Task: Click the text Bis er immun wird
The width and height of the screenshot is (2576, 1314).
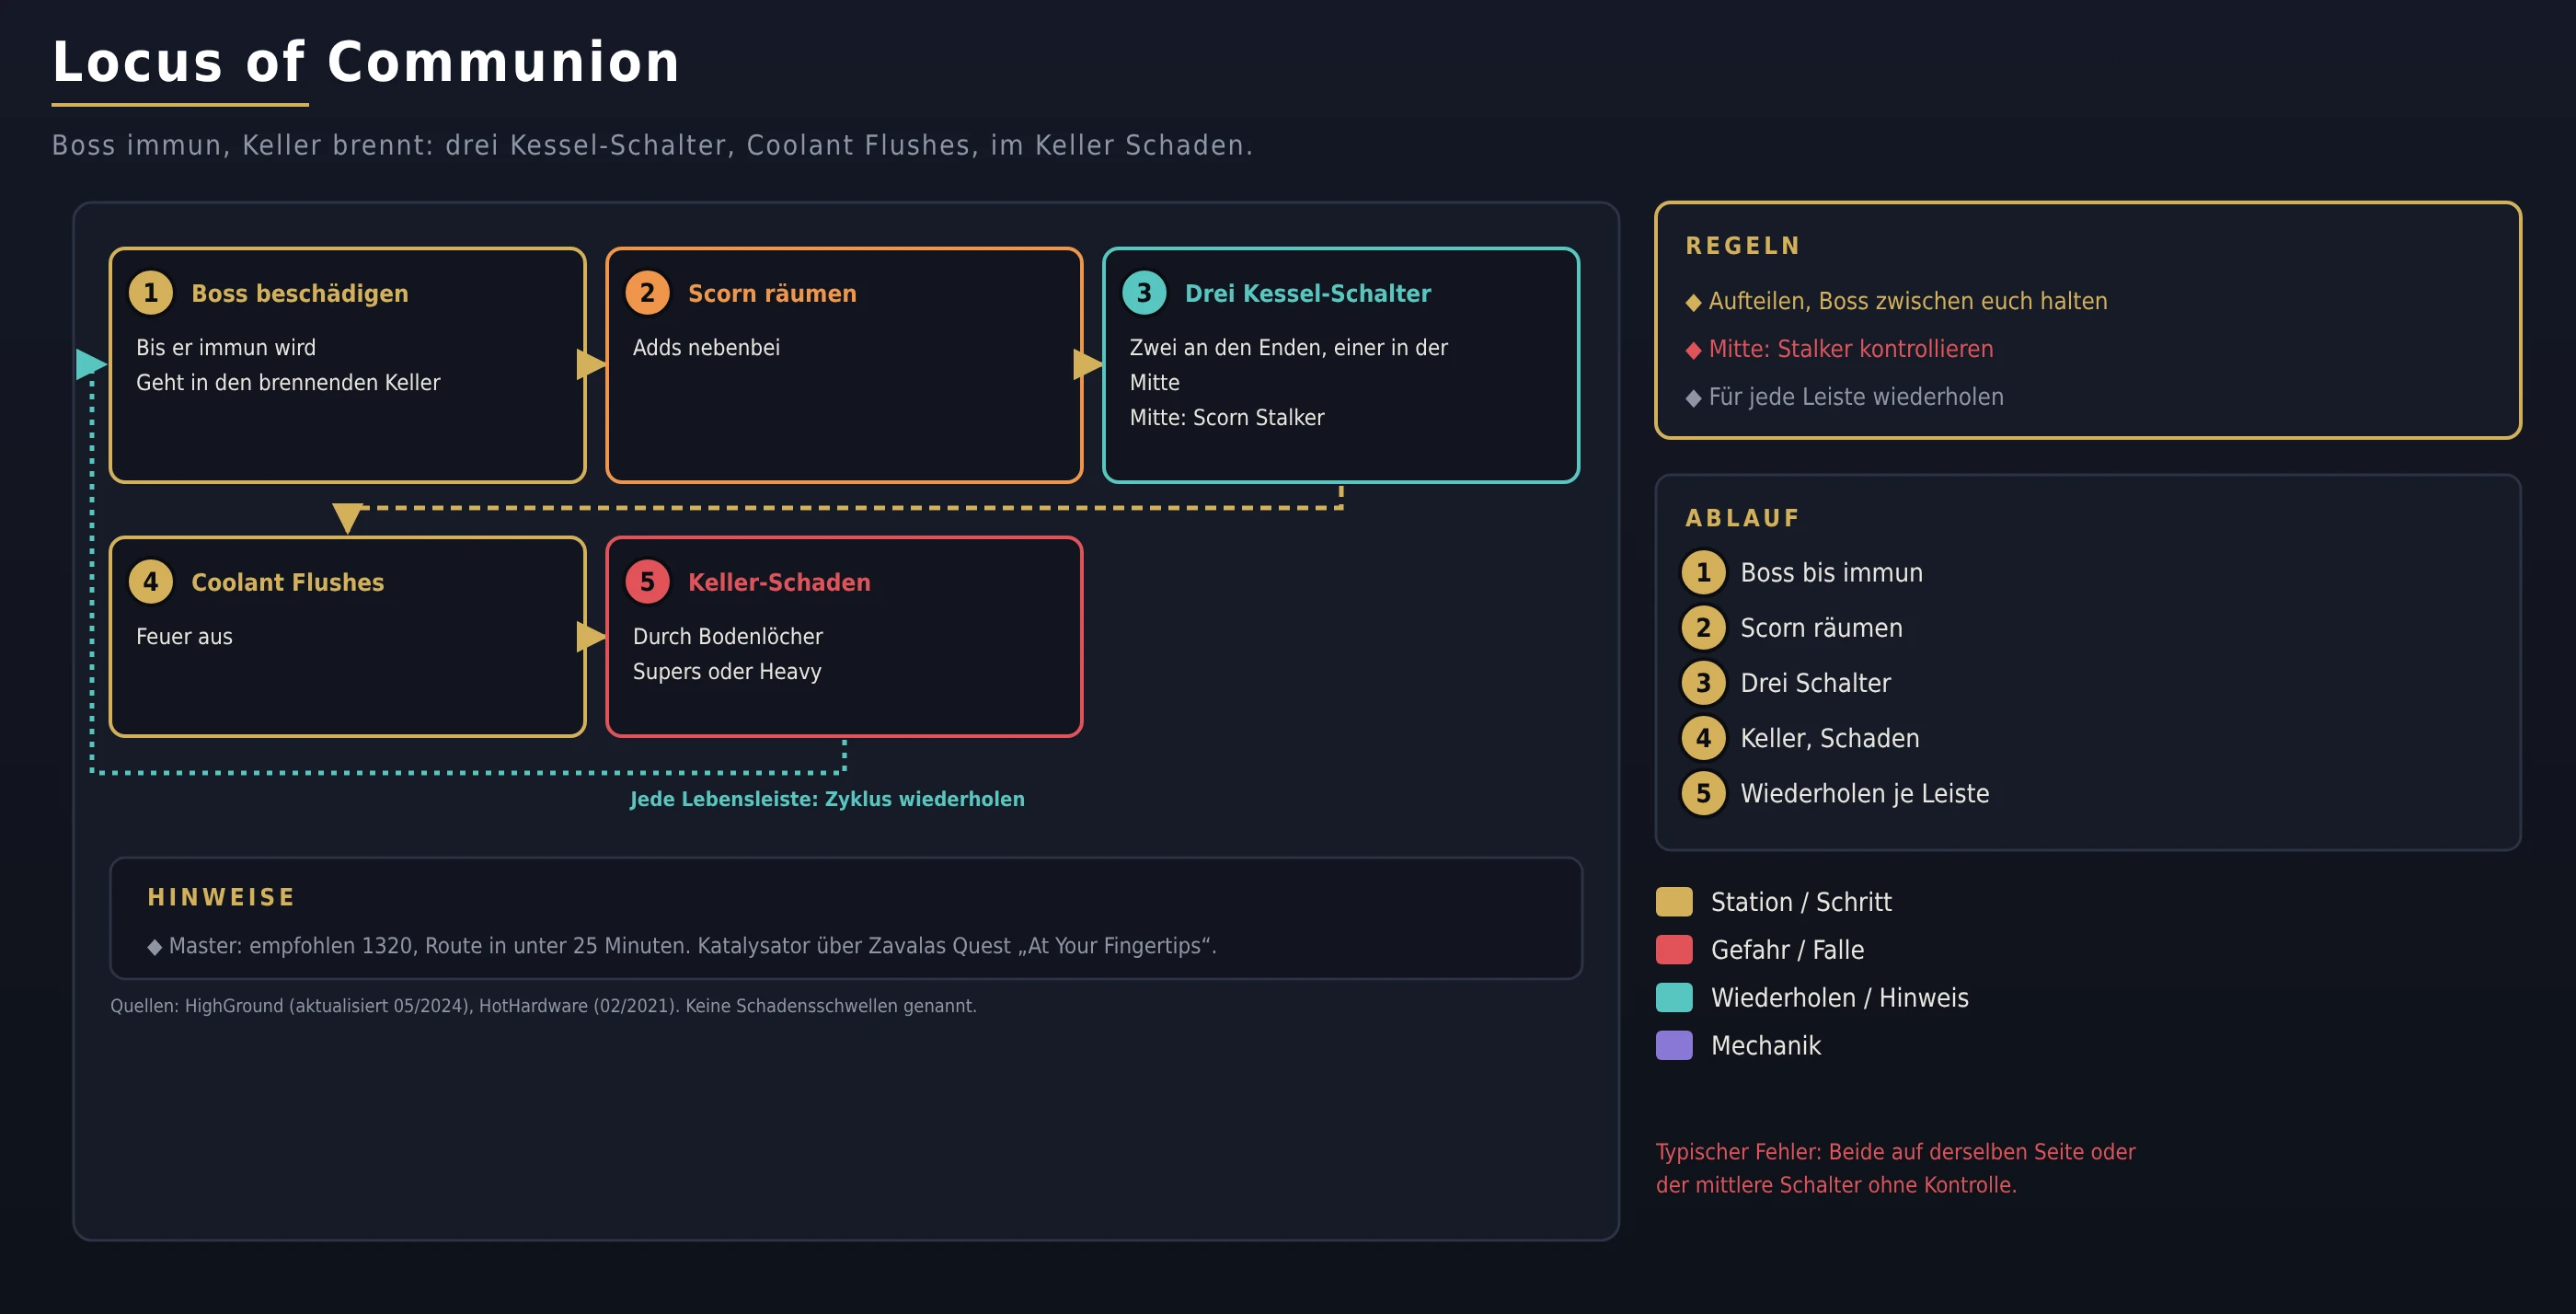Action: coord(226,347)
